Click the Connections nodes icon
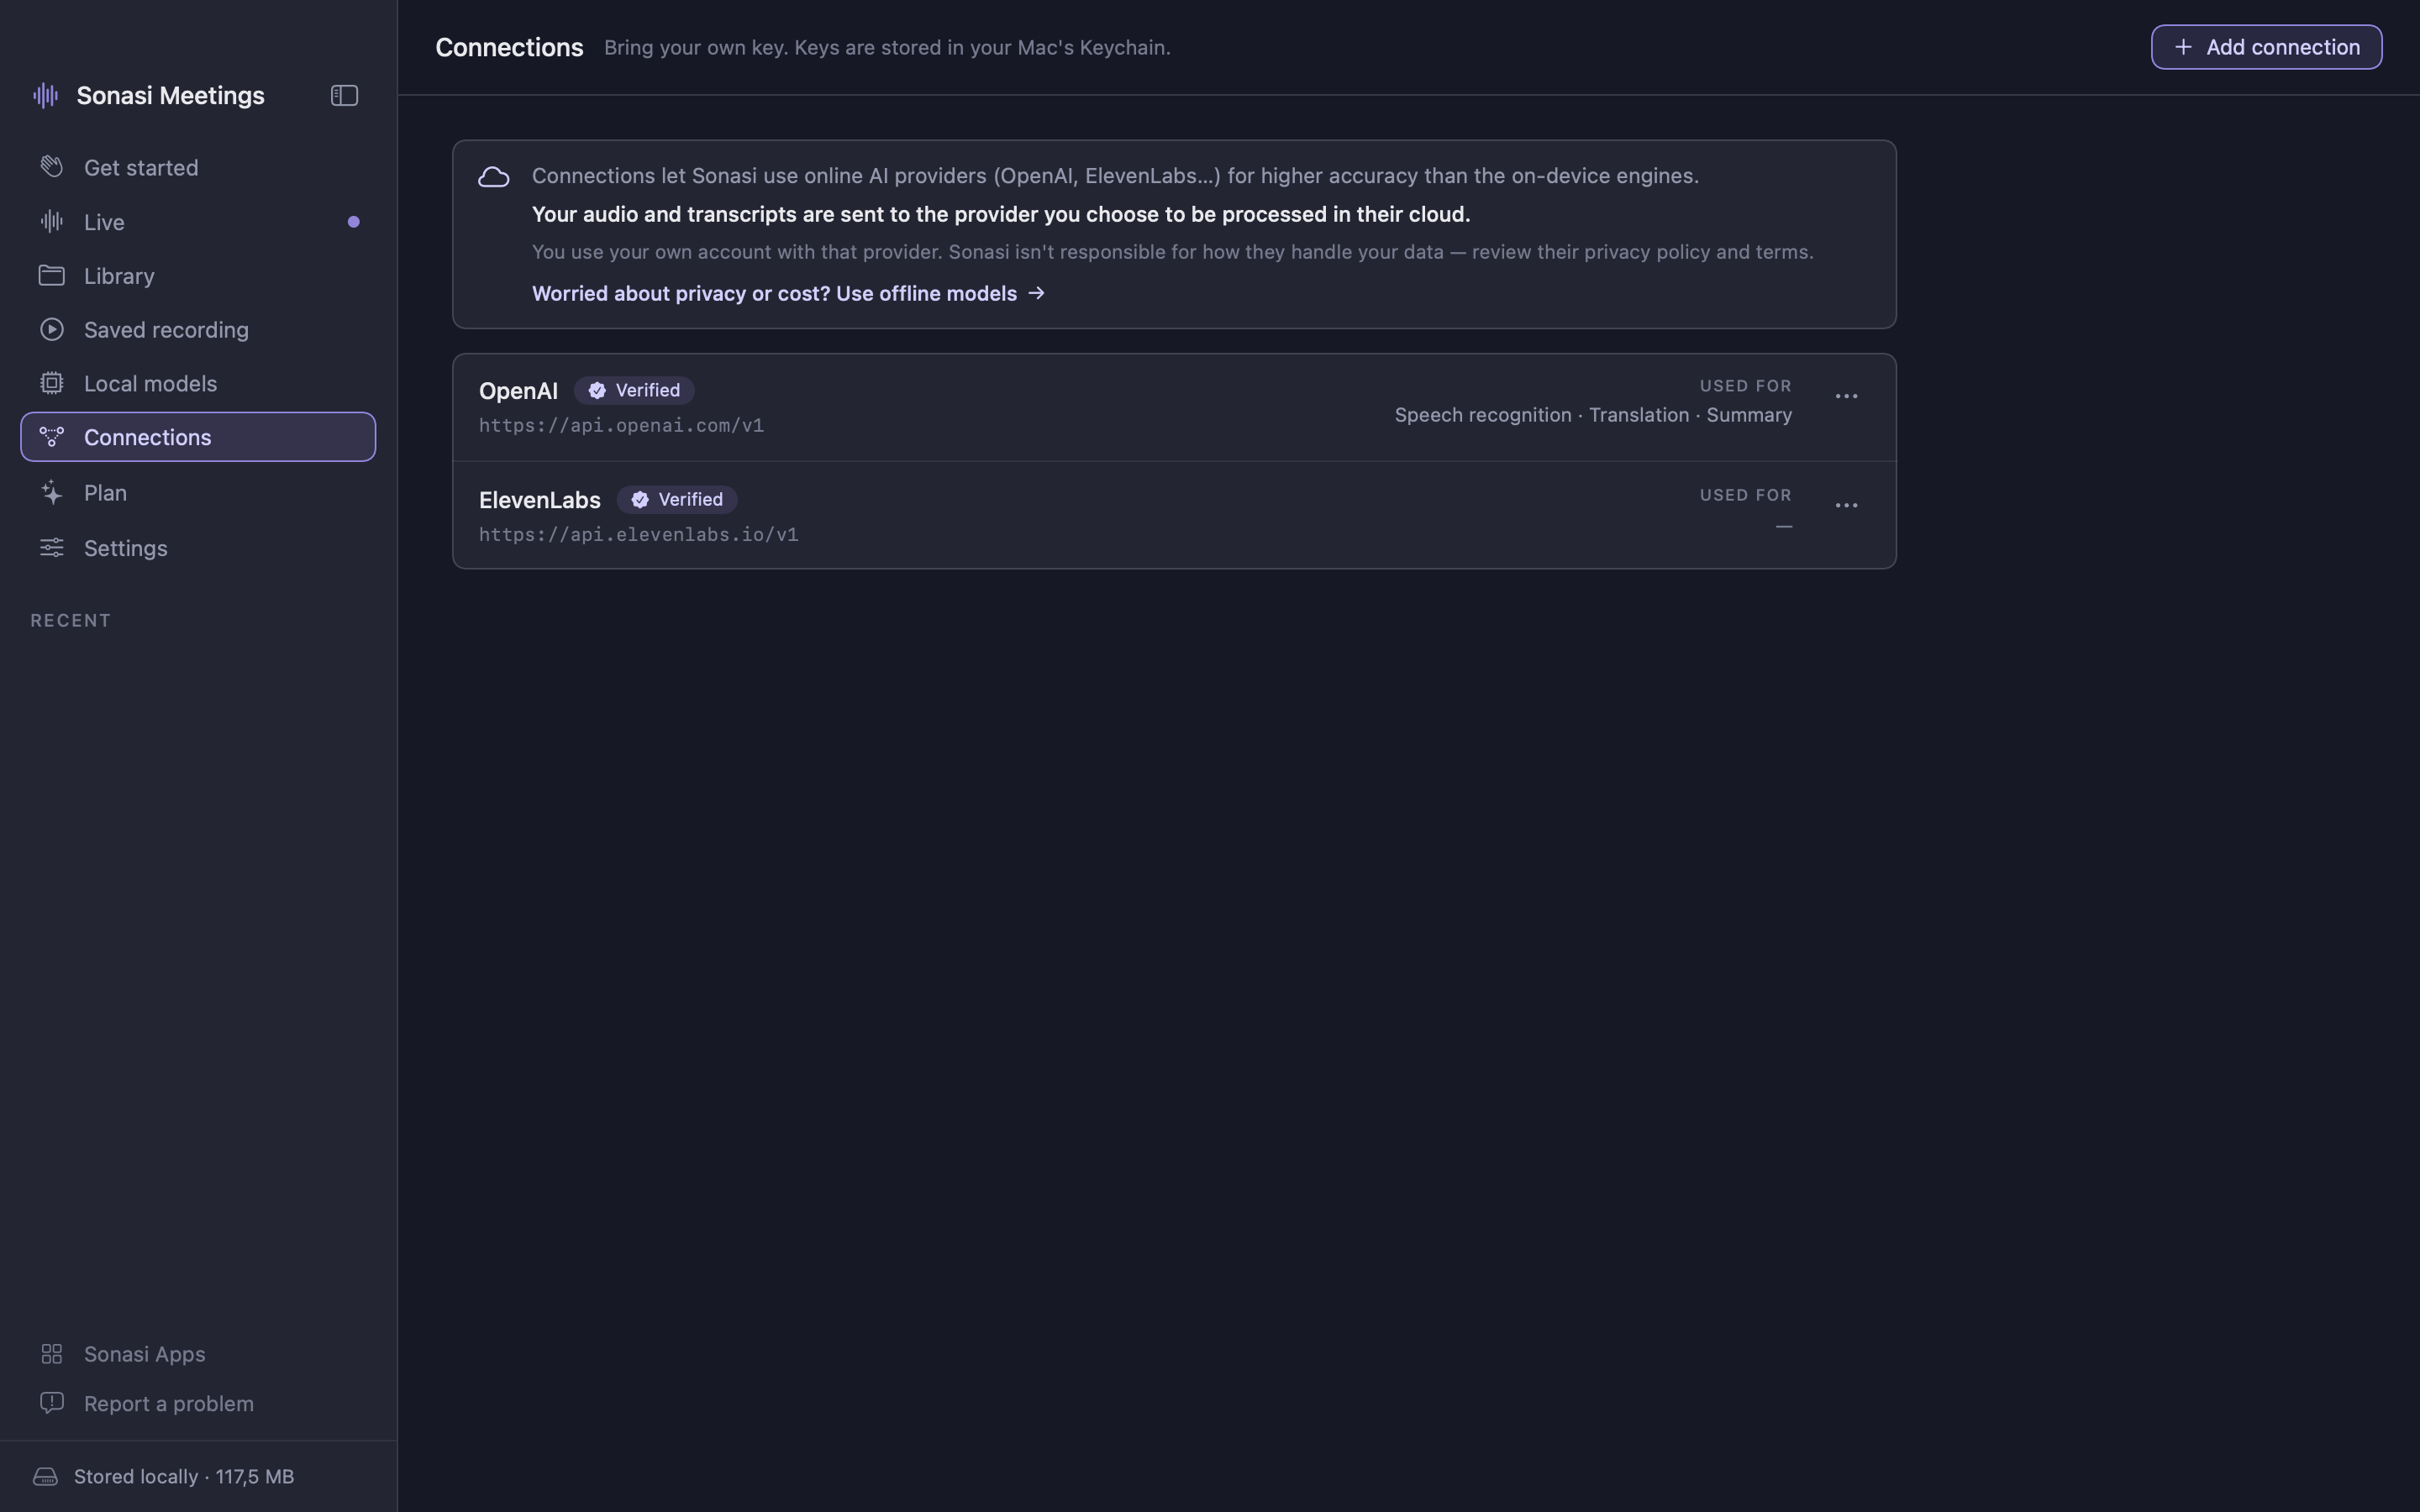Image resolution: width=2420 pixels, height=1512 pixels. [x=52, y=437]
